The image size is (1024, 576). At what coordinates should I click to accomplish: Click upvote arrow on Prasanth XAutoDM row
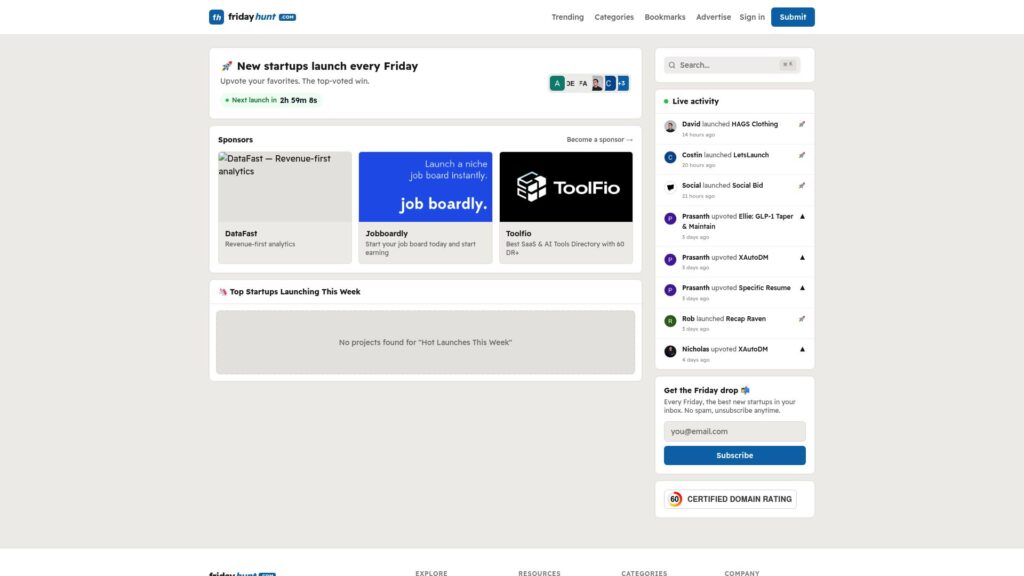803,257
